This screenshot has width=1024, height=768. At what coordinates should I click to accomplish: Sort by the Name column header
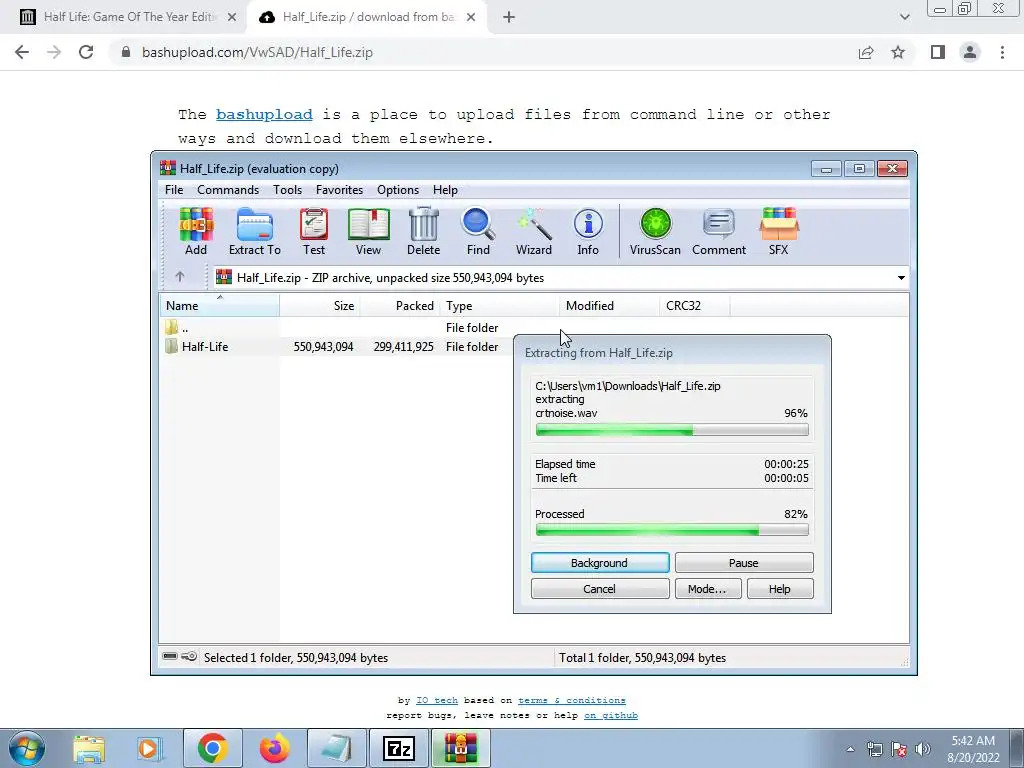pyautogui.click(x=219, y=305)
